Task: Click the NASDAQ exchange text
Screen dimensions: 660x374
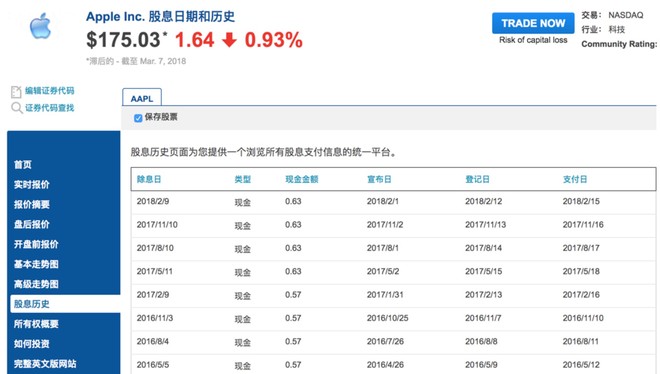Action: (x=625, y=15)
